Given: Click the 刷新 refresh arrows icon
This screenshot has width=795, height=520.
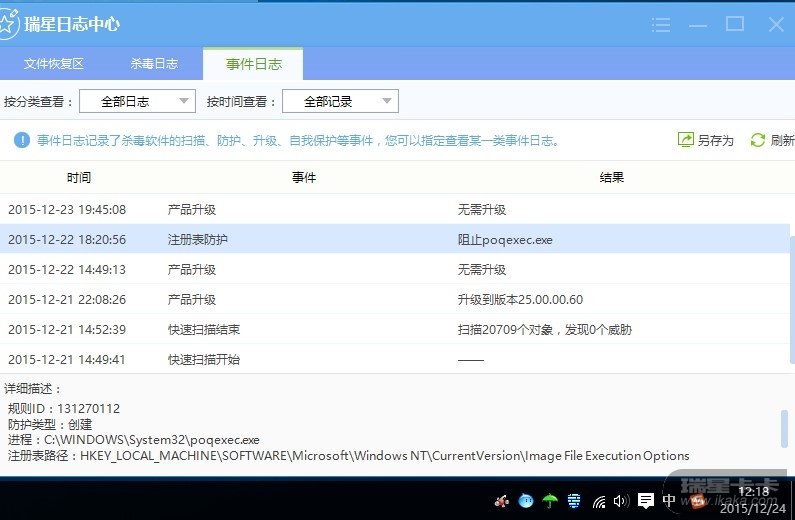Looking at the screenshot, I should tap(757, 140).
